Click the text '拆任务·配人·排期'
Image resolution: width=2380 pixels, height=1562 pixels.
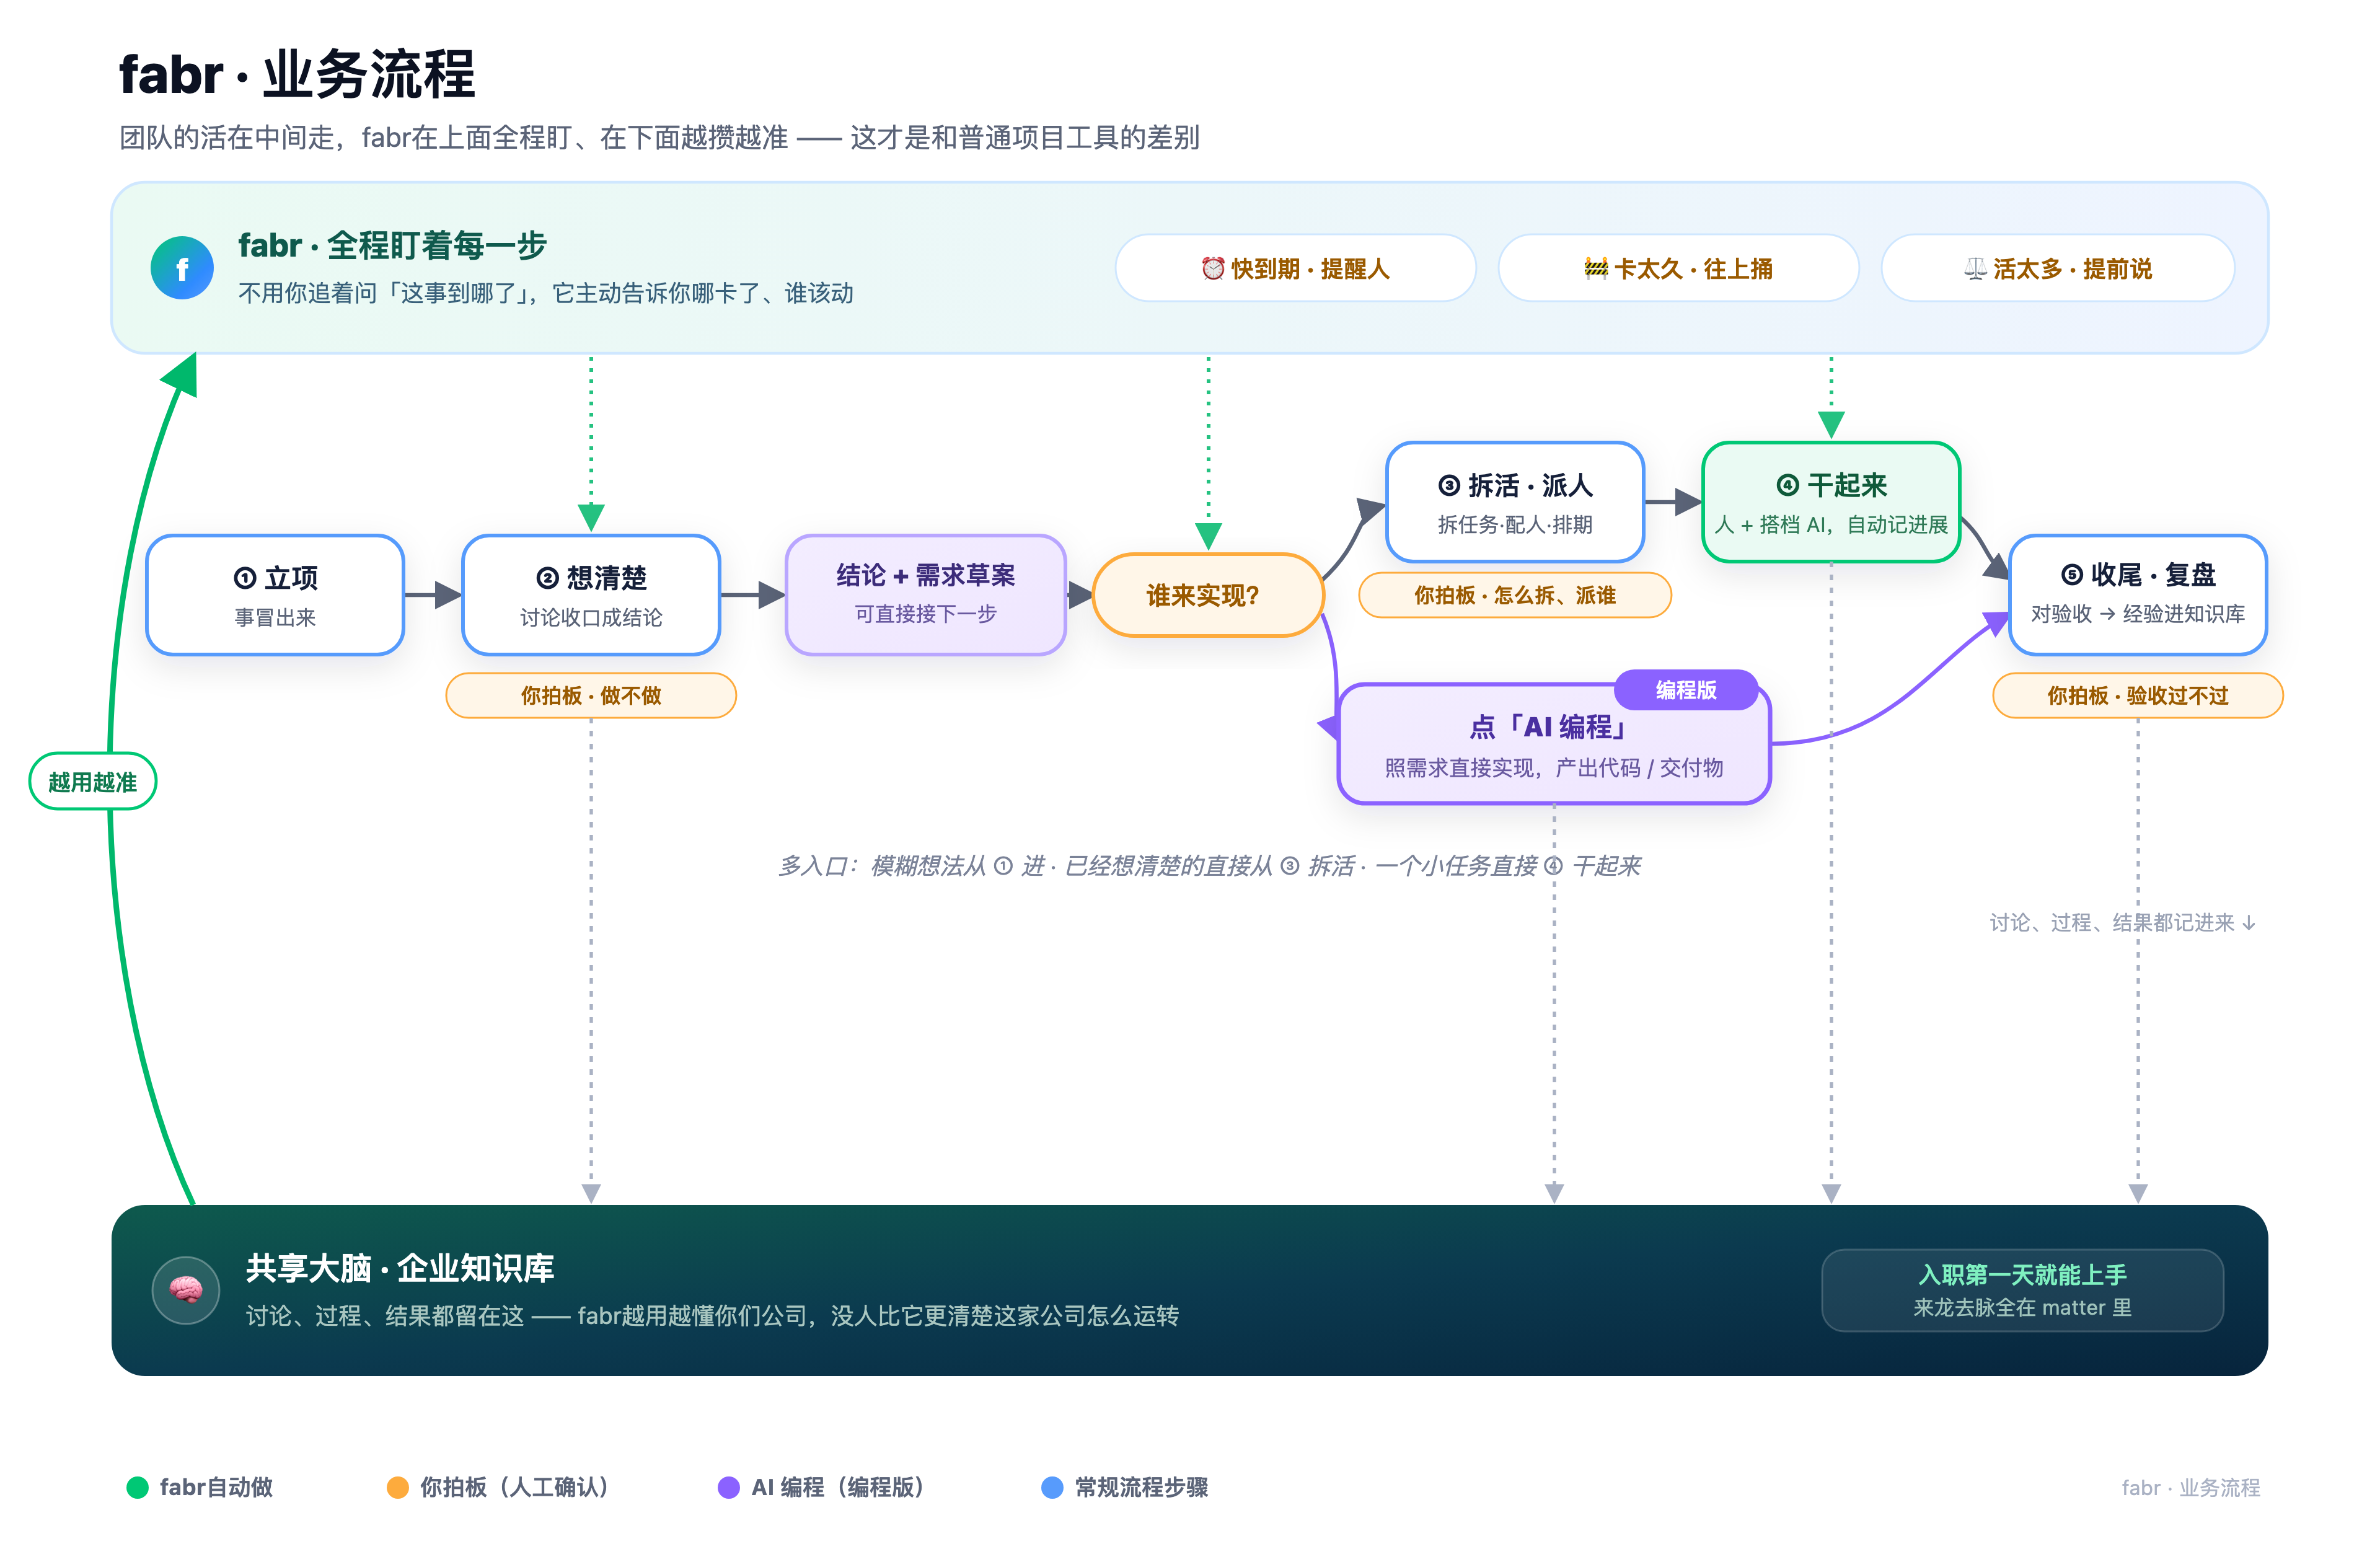point(1515,524)
